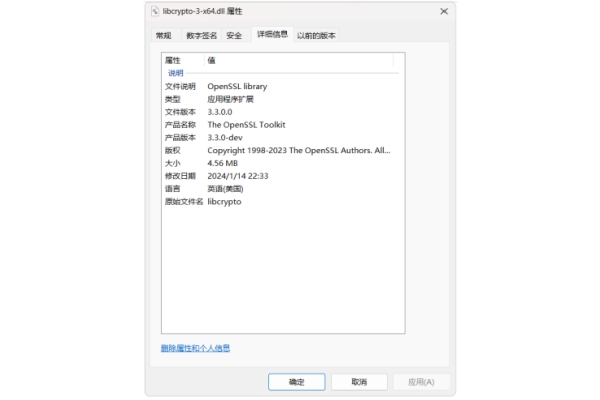Select the 文件版本 property label
Viewport: 600px width, 400px height.
180,112
